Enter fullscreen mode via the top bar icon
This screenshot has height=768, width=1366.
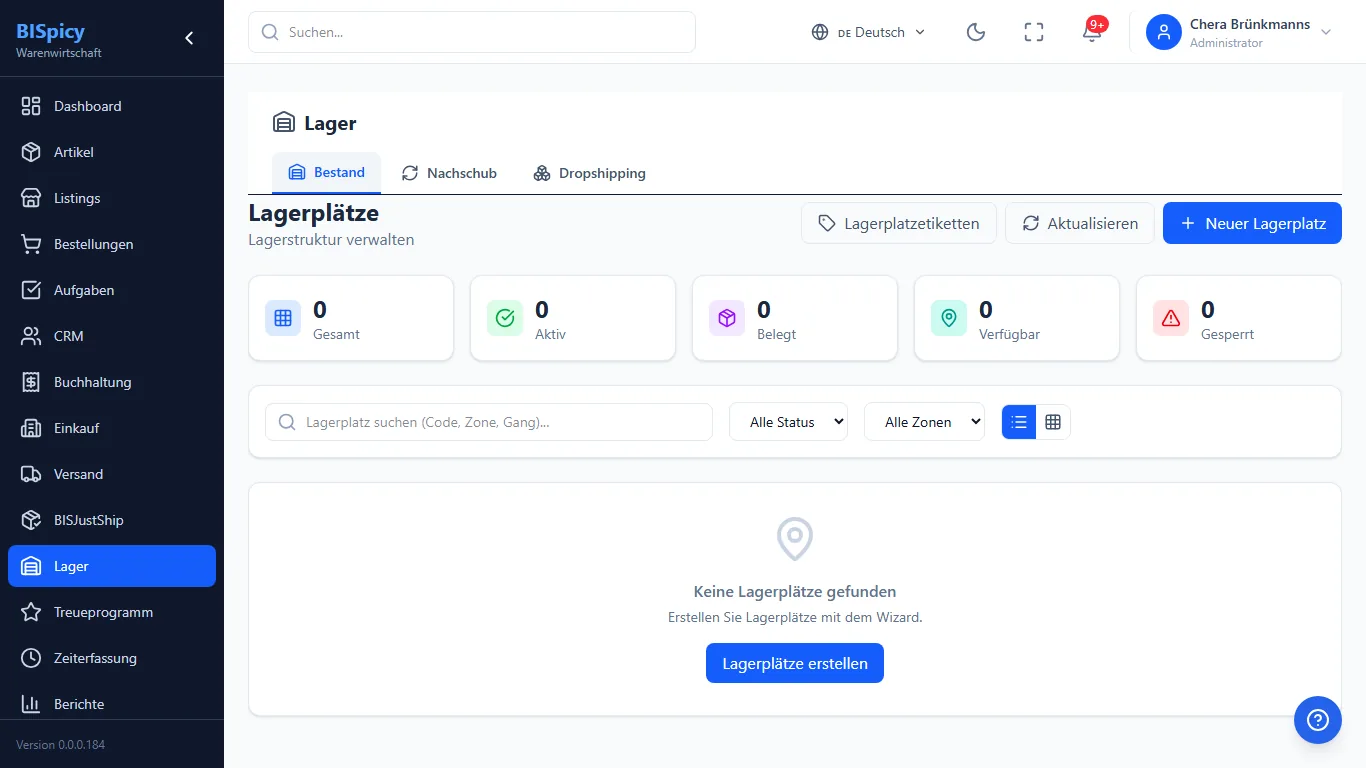coord(1034,32)
